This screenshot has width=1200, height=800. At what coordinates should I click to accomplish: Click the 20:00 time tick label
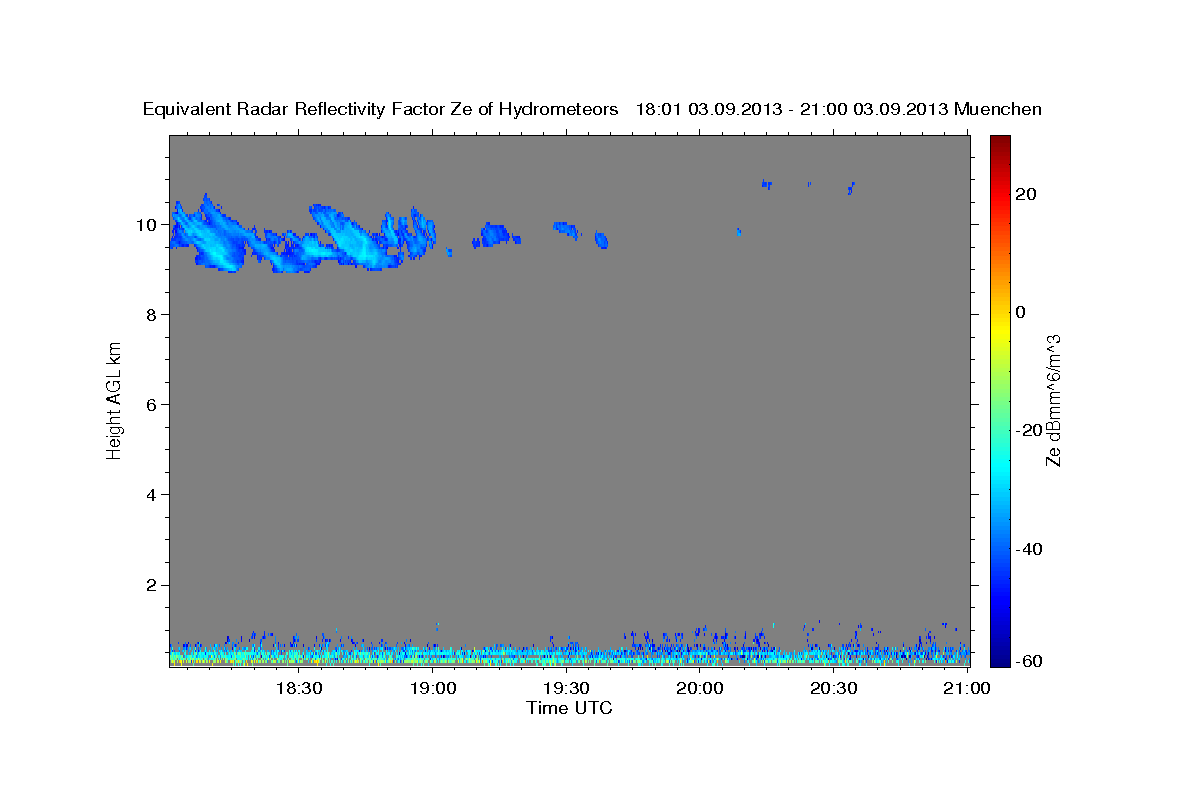coord(700,688)
